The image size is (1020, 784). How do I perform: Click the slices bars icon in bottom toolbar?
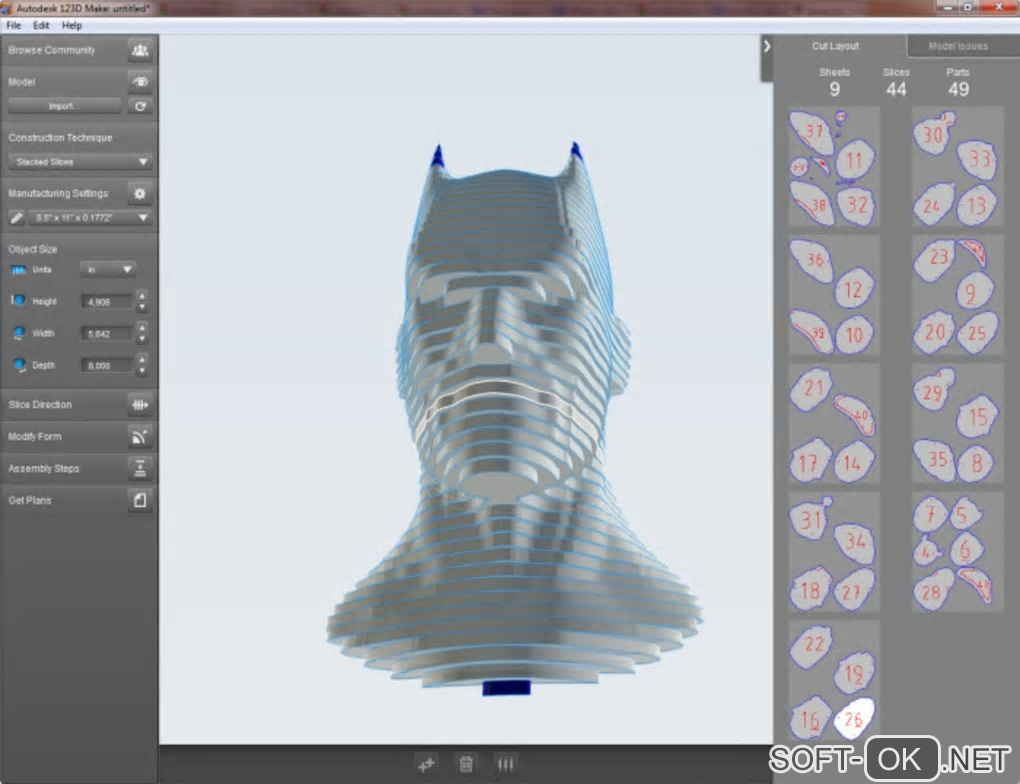click(x=505, y=764)
